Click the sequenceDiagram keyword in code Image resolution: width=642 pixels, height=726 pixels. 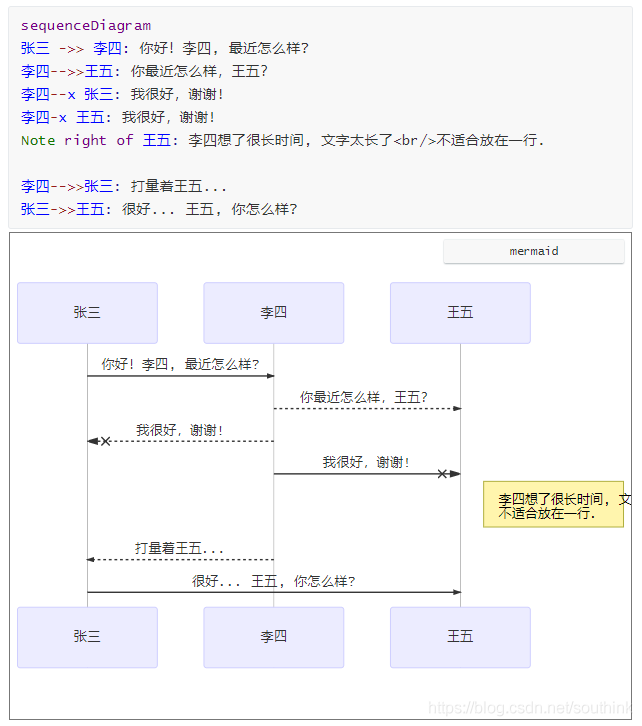[x=86, y=25]
